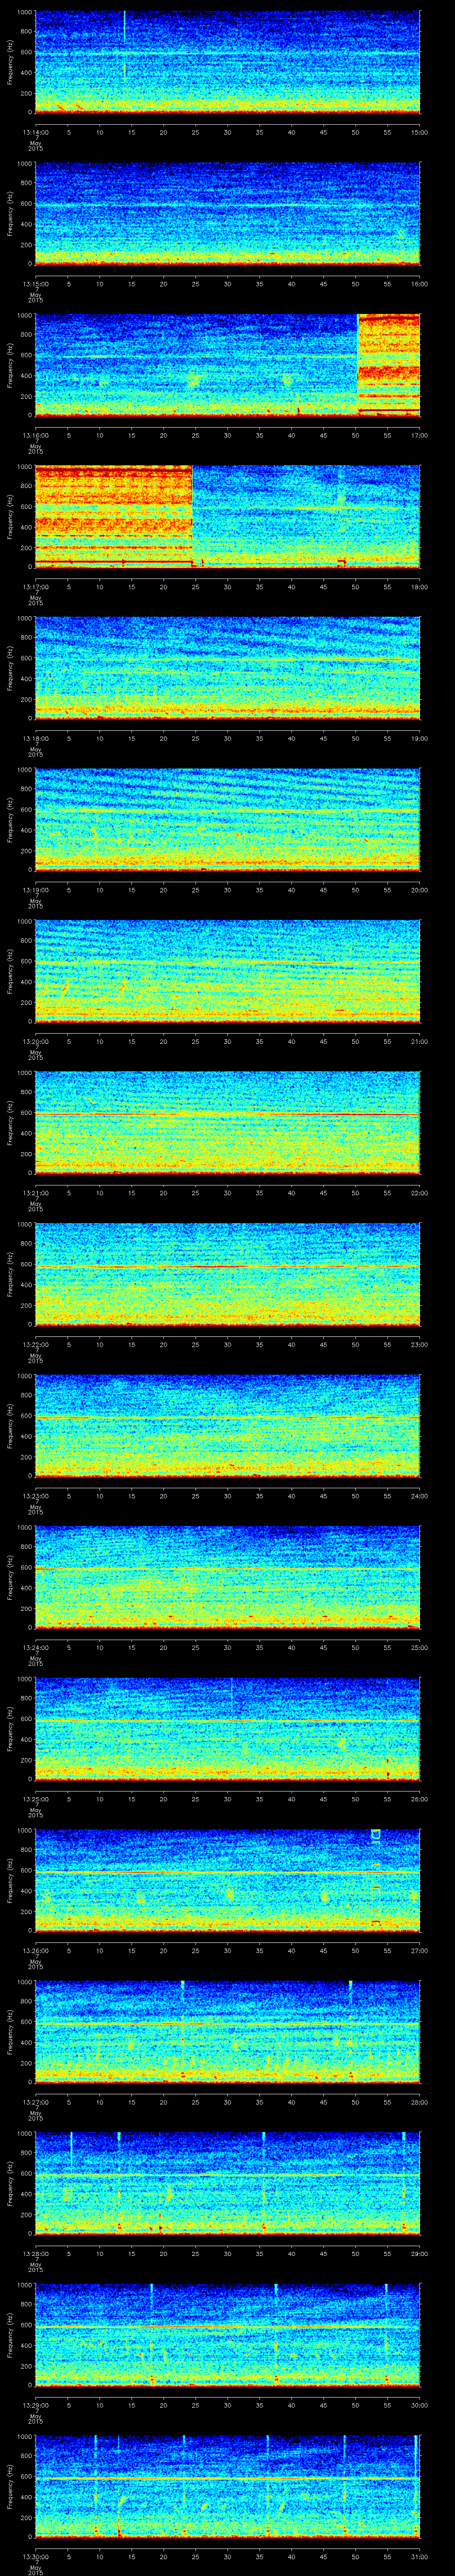
Task: Select the spectrogram panel starting at 13:25:00
Action: tap(228, 1729)
